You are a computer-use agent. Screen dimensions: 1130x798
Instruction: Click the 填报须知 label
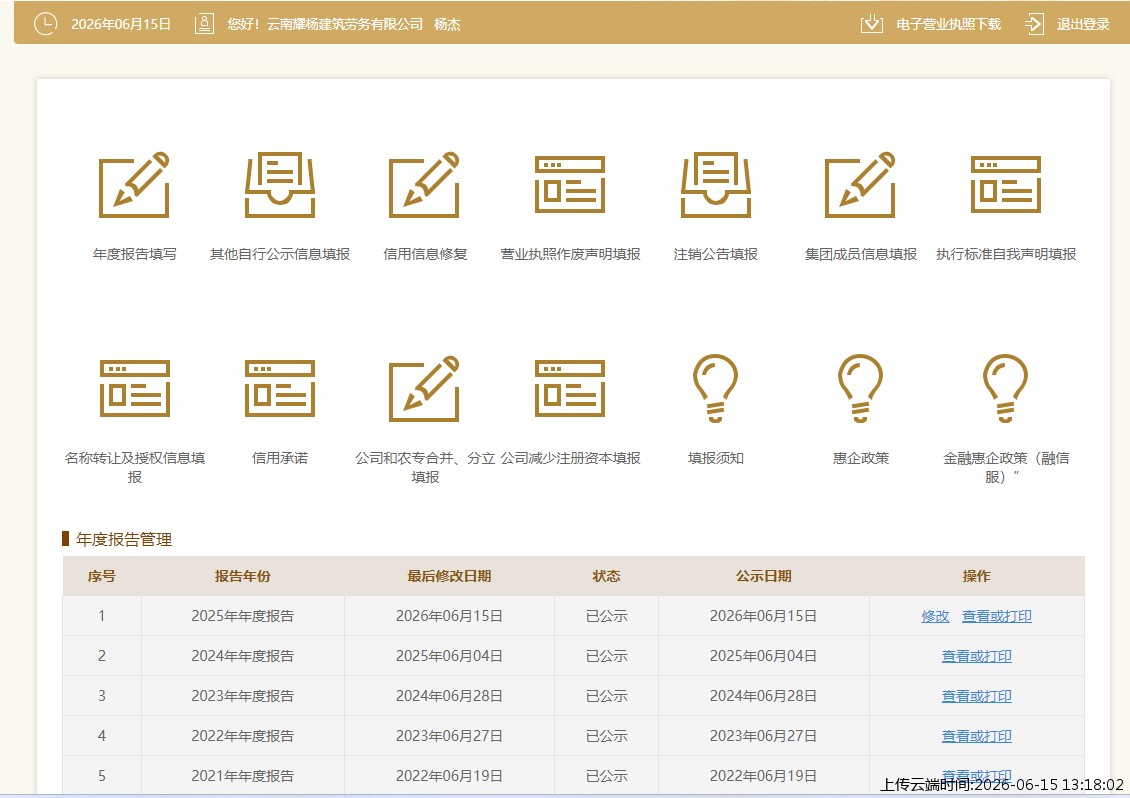(716, 458)
